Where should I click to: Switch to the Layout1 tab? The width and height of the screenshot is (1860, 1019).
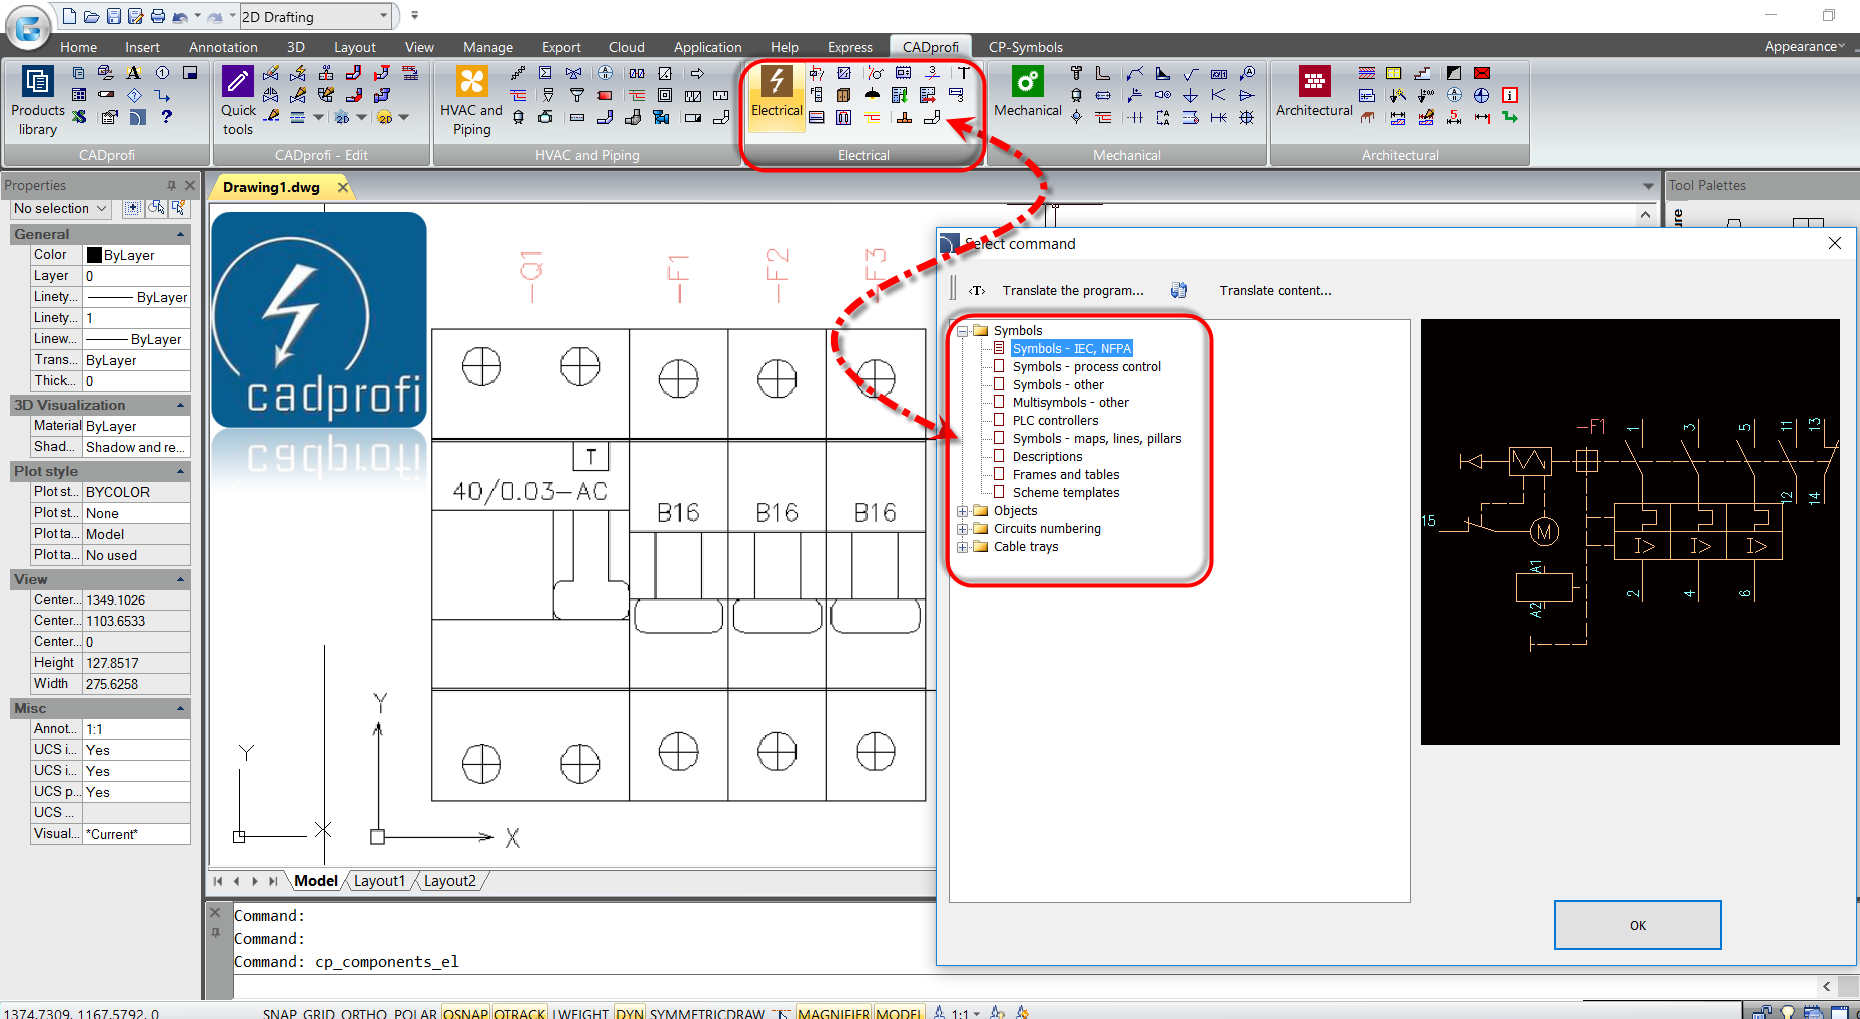click(379, 880)
